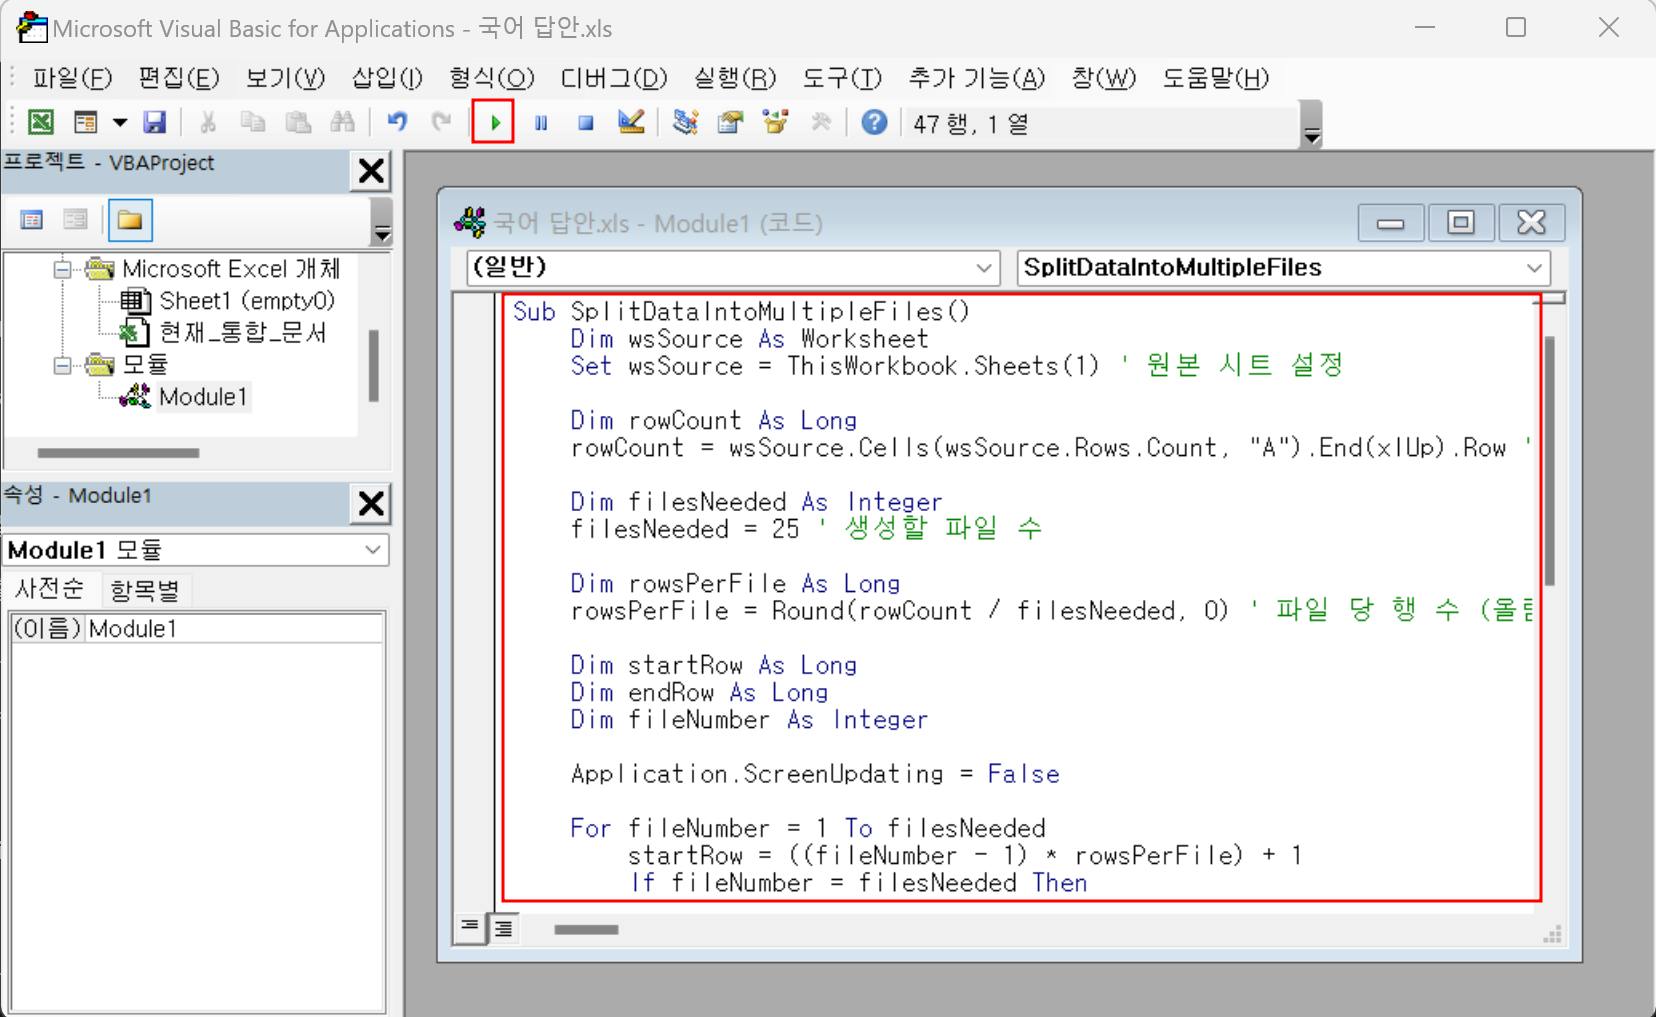Viewport: 1656px width, 1017px height.
Task: Open the 보기(V) menu
Action: pyautogui.click(x=286, y=78)
